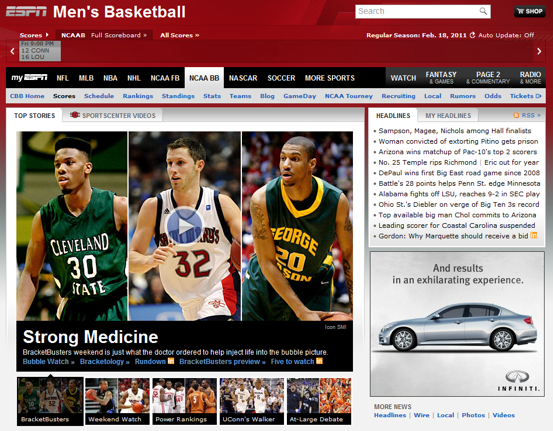Expand the Scores dropdown arrow
Screen dimensions: 553x431
47,35
